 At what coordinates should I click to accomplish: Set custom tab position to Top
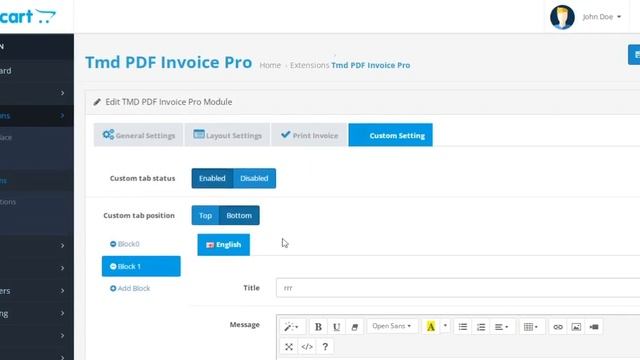205,216
